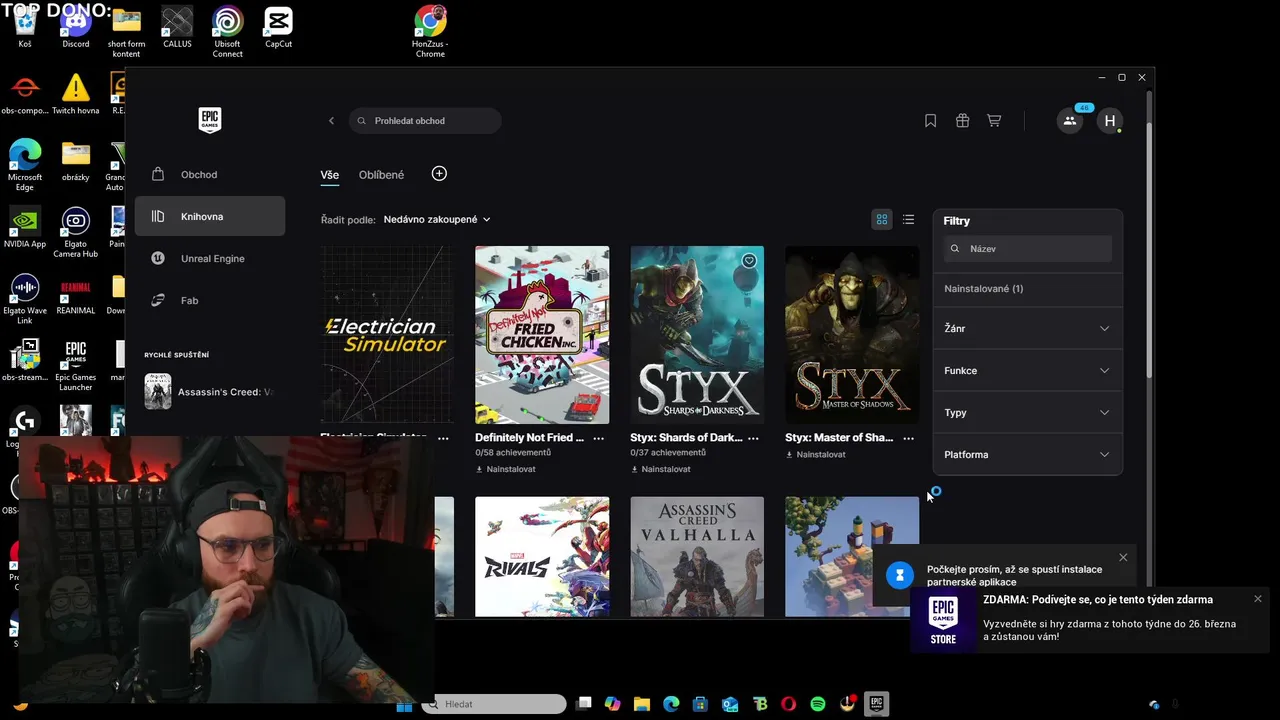The width and height of the screenshot is (1280, 720).
Task: Close the partner app installation notification
Action: pyautogui.click(x=1123, y=557)
